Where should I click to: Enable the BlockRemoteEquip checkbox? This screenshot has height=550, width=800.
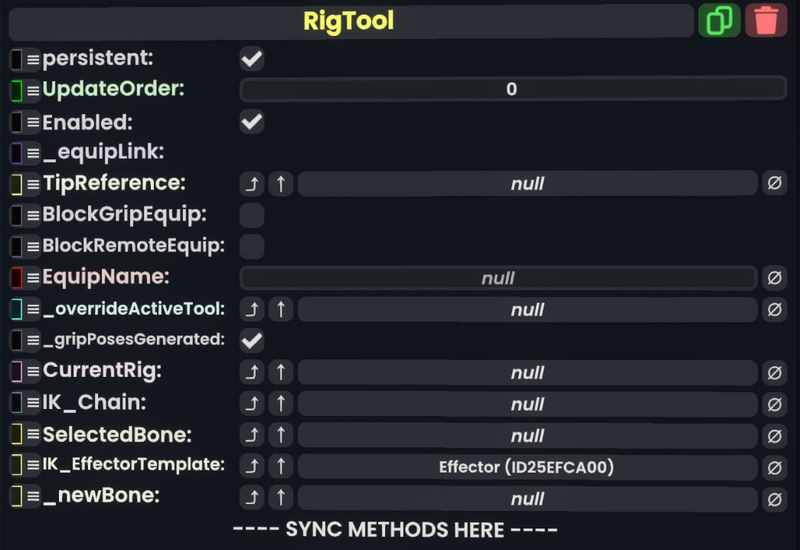coord(252,246)
